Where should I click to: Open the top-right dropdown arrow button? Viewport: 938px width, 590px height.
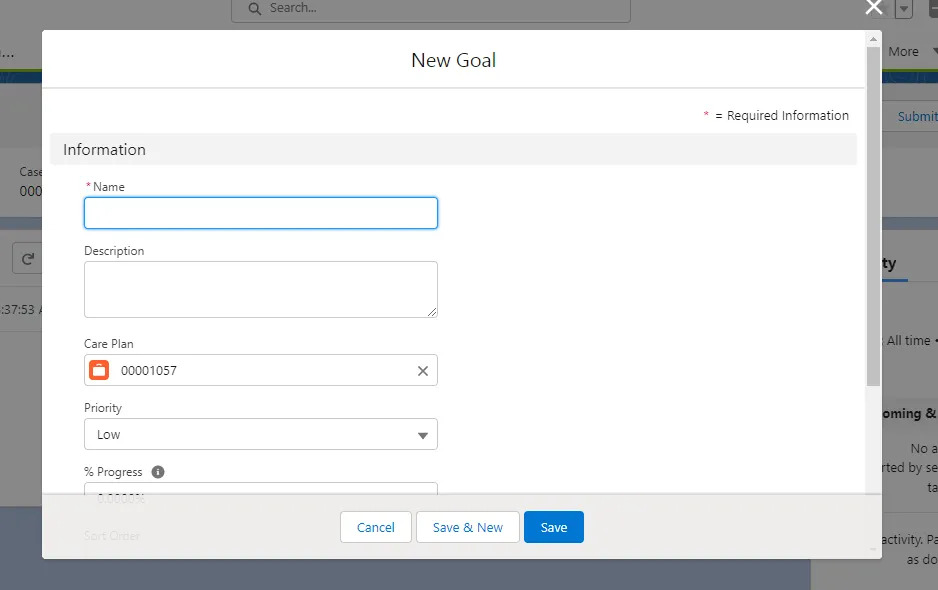coord(904,9)
